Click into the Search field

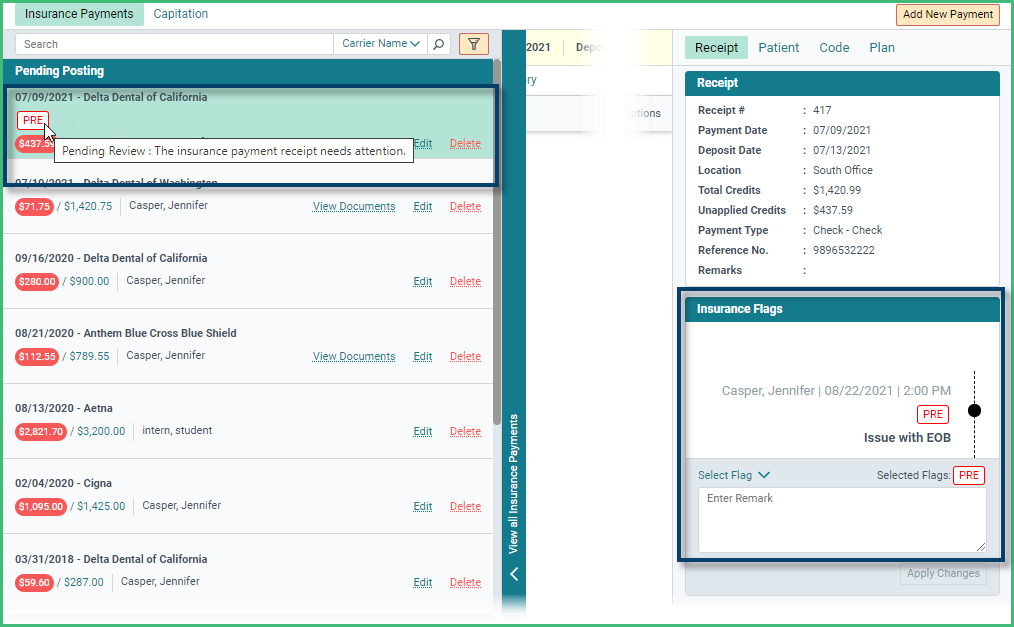(174, 44)
